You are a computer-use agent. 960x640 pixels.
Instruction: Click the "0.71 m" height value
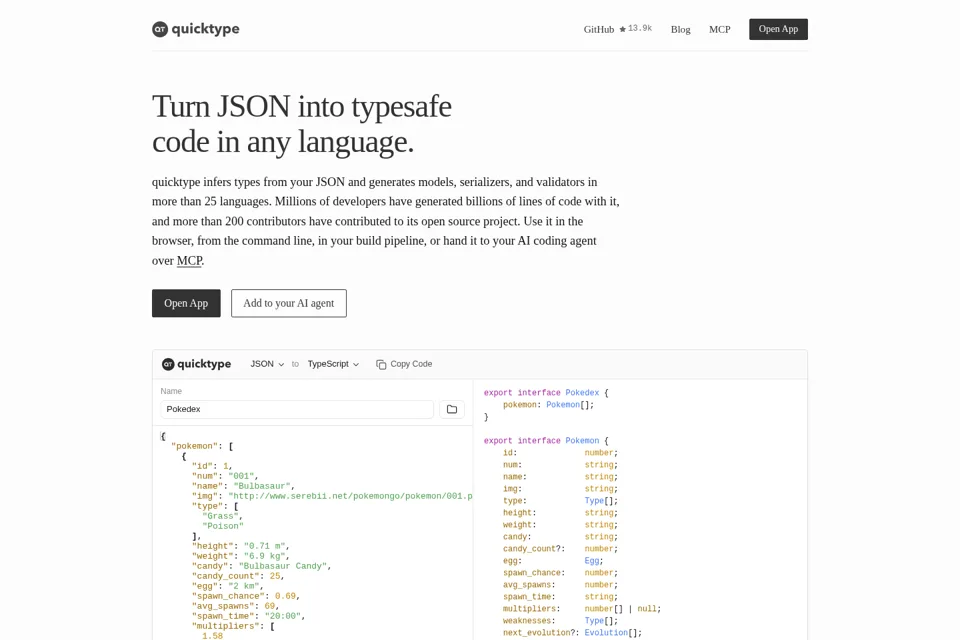[x=264, y=546]
